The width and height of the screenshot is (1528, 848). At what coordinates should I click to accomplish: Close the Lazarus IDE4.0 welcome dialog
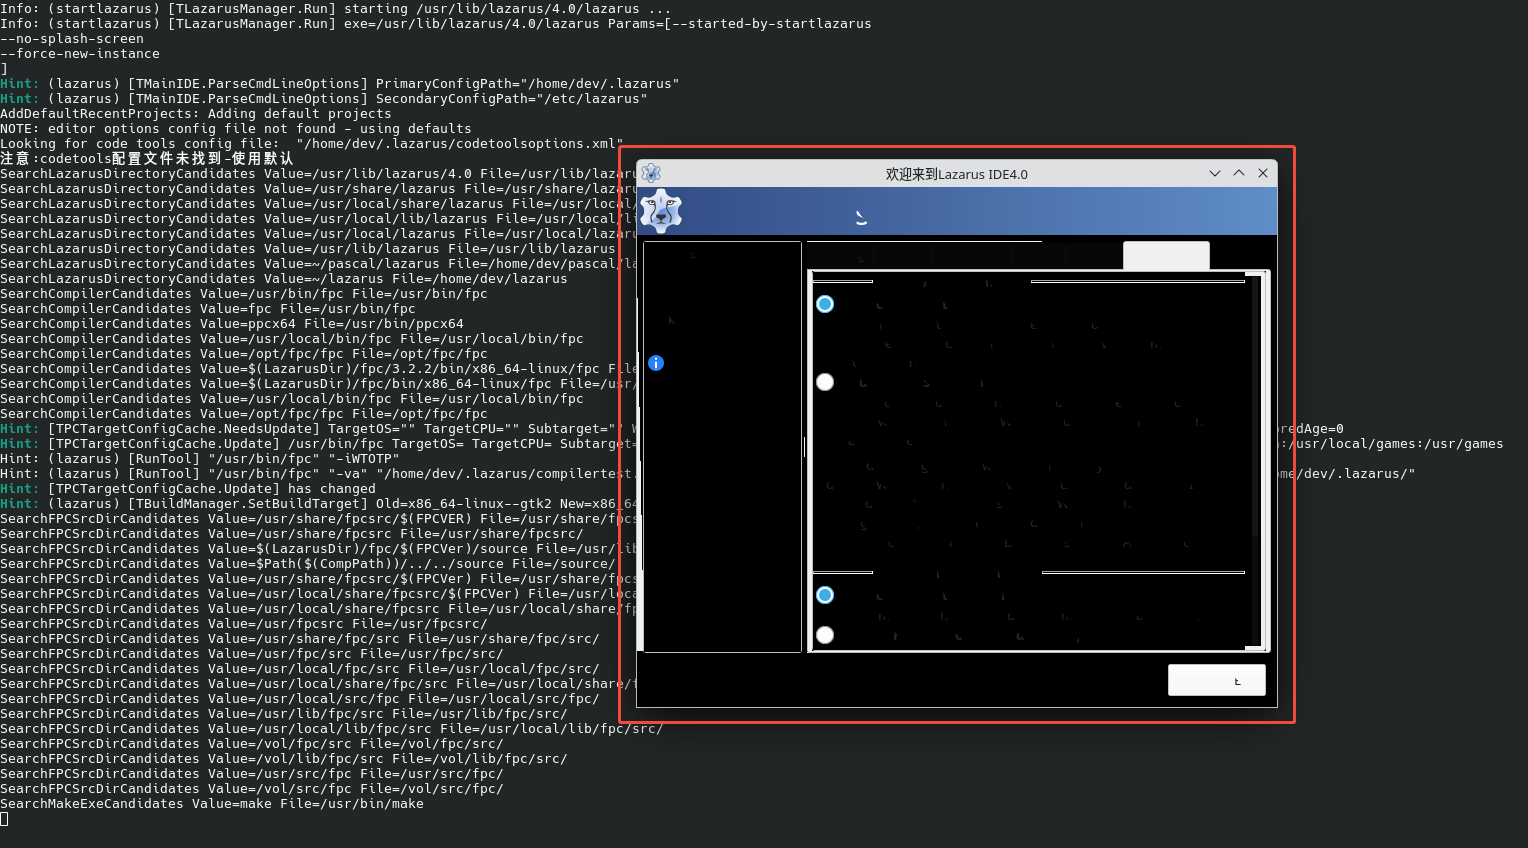(x=1263, y=173)
